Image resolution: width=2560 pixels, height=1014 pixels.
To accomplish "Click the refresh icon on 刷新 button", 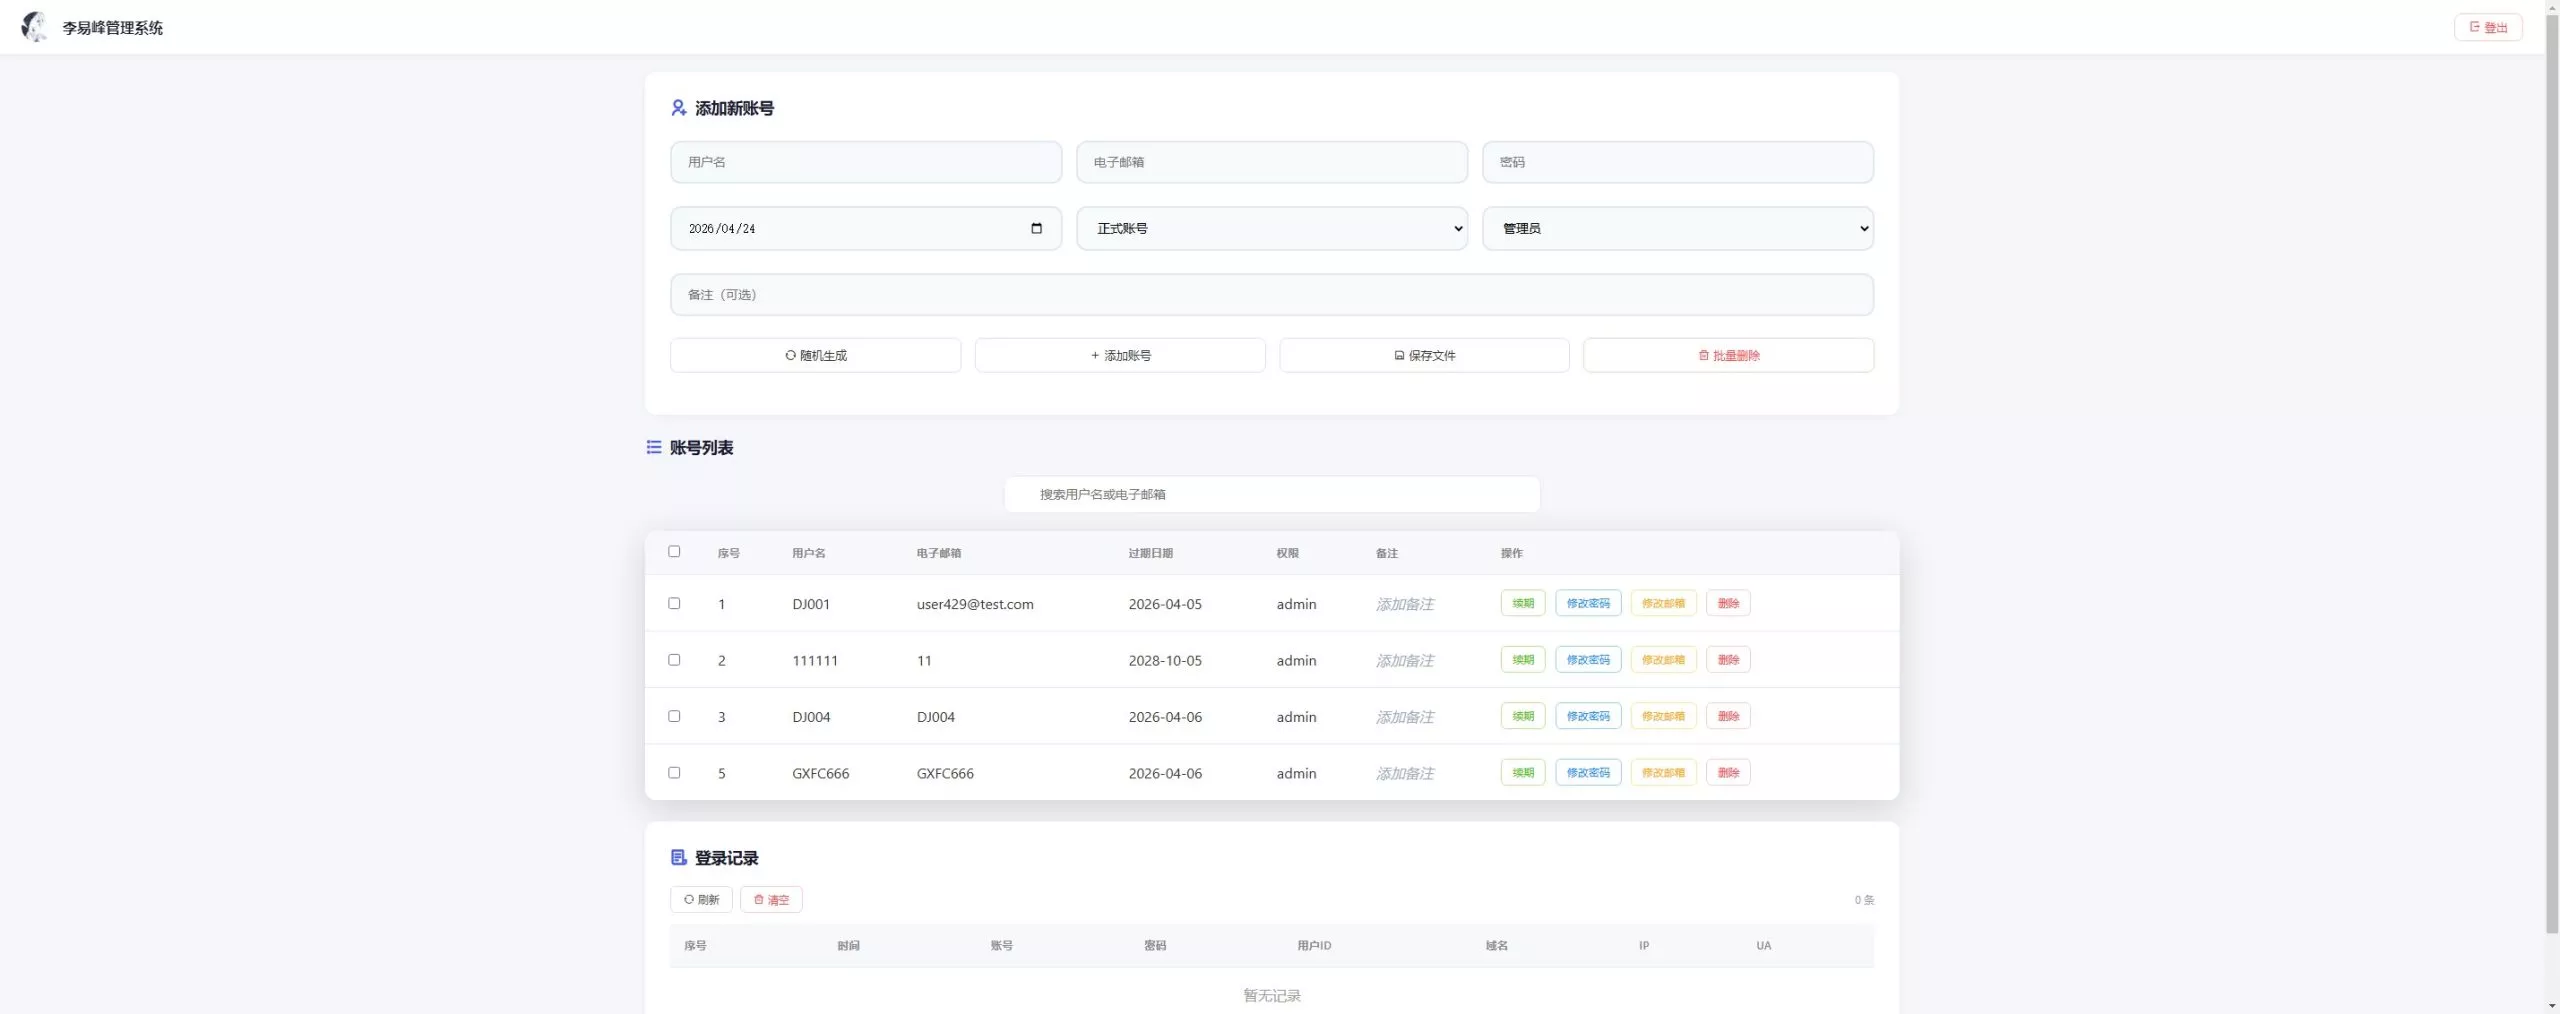I will [687, 899].
